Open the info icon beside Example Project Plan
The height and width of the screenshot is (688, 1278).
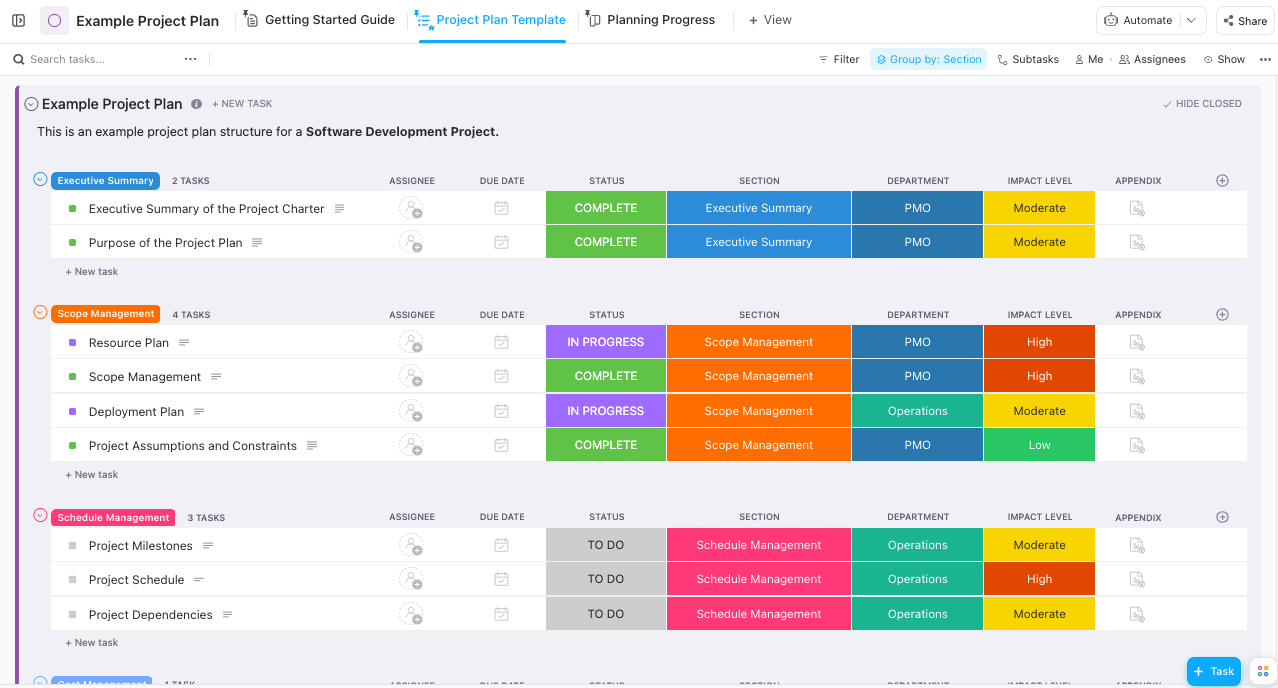196,104
